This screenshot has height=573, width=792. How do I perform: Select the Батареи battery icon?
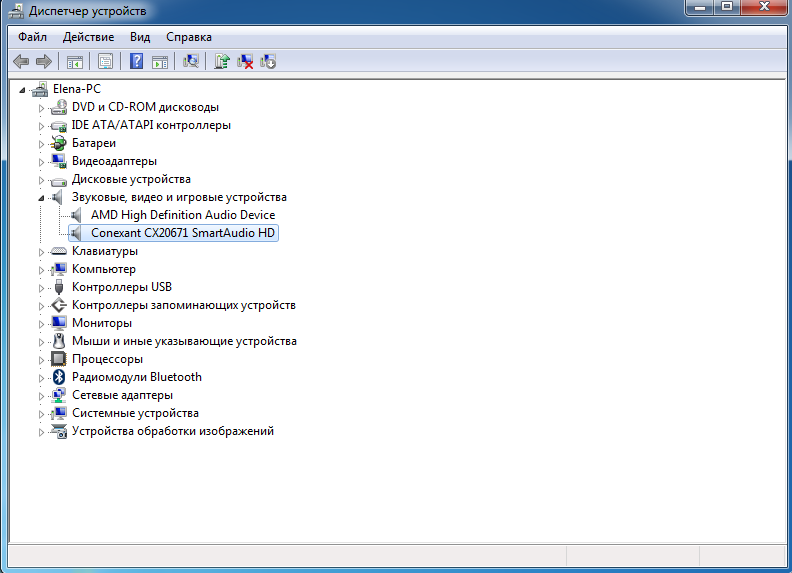tap(59, 143)
